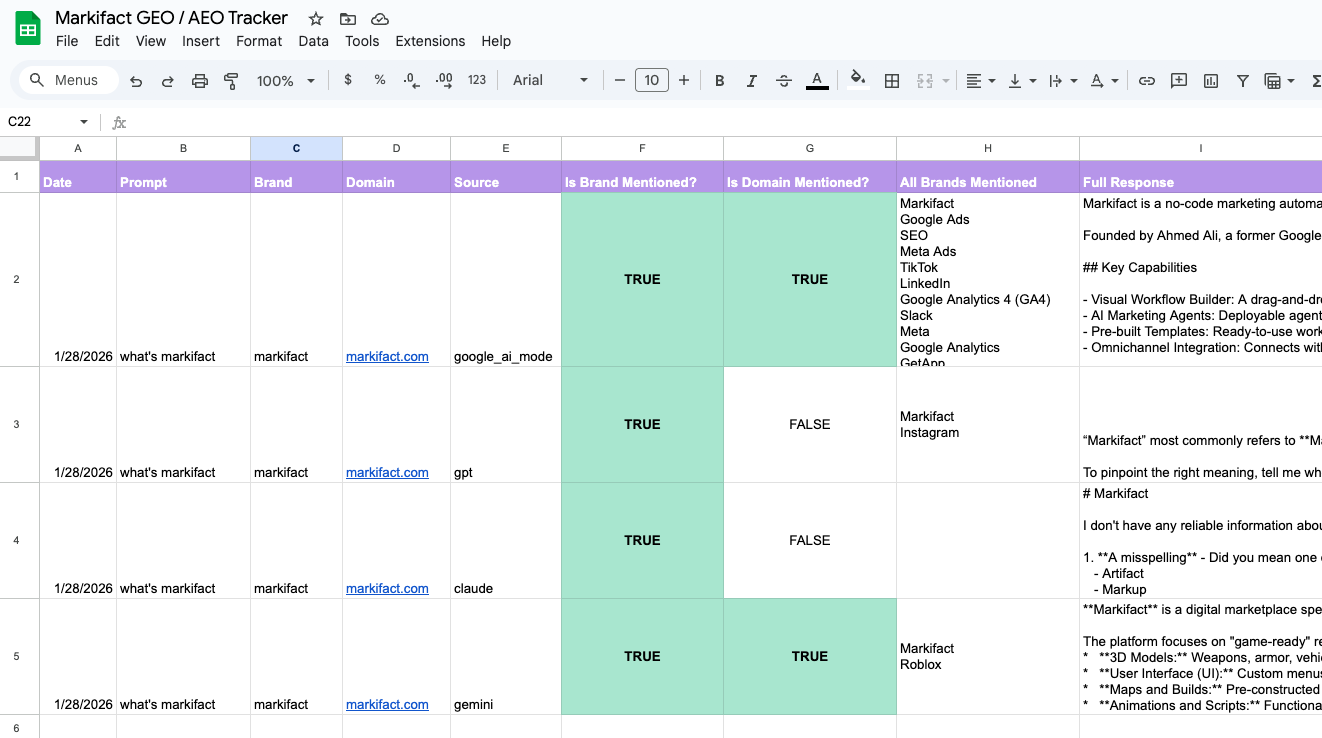Follow the markifact.com link in row 2

(x=387, y=356)
